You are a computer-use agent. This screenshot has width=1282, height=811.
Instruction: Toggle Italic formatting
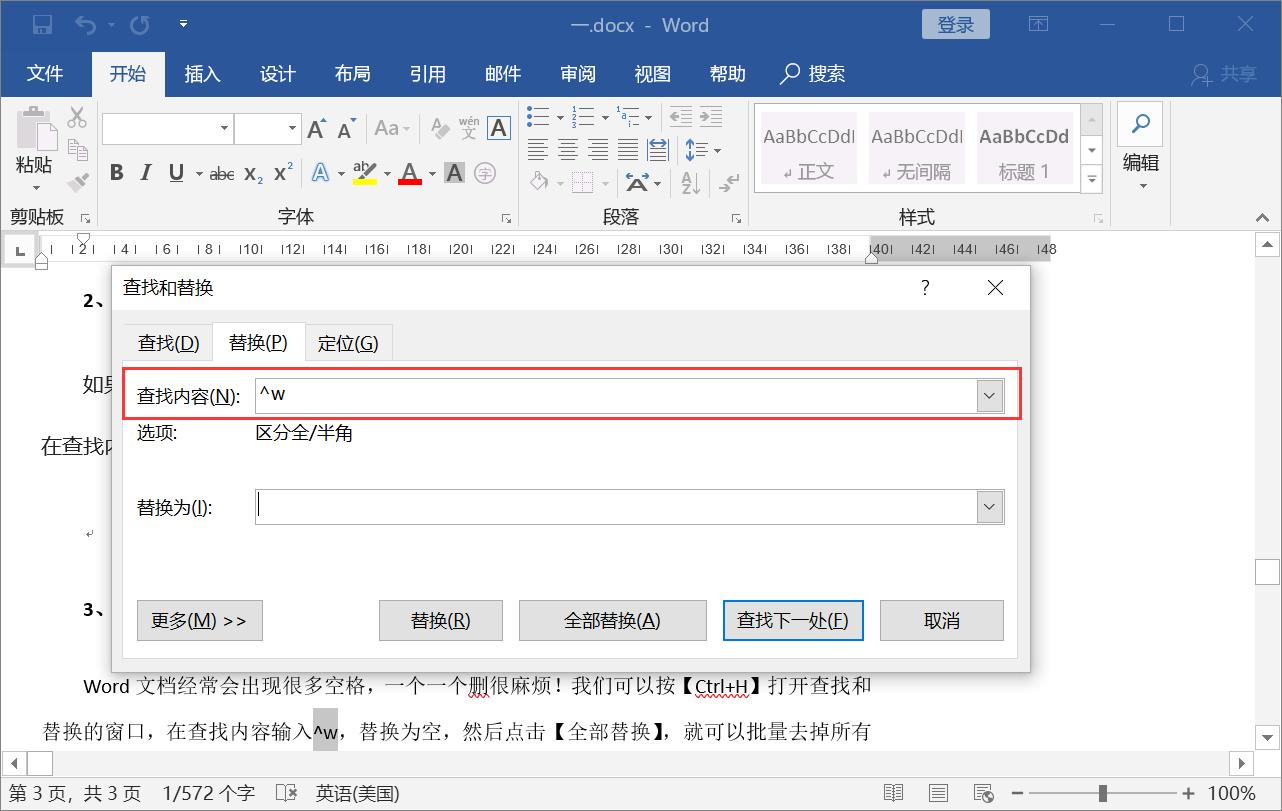146,172
